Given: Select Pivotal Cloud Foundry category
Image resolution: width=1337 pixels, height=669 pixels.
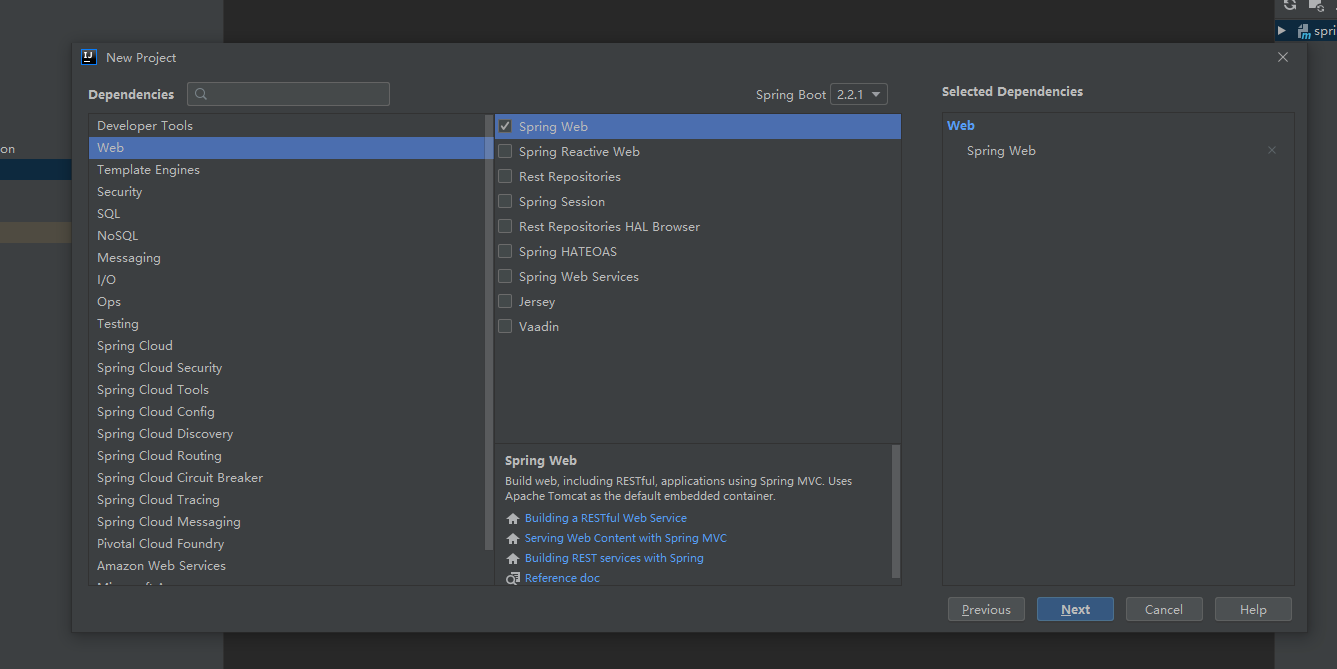Looking at the screenshot, I should coord(287,544).
